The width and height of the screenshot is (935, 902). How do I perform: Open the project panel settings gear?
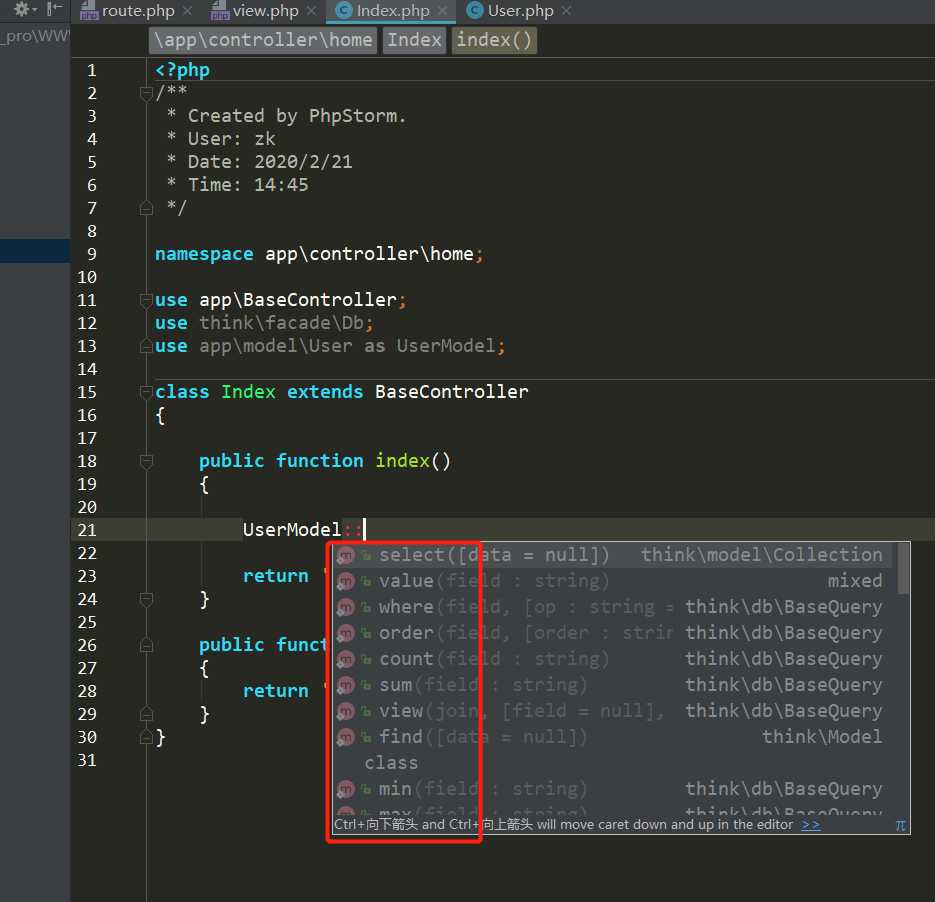point(21,9)
